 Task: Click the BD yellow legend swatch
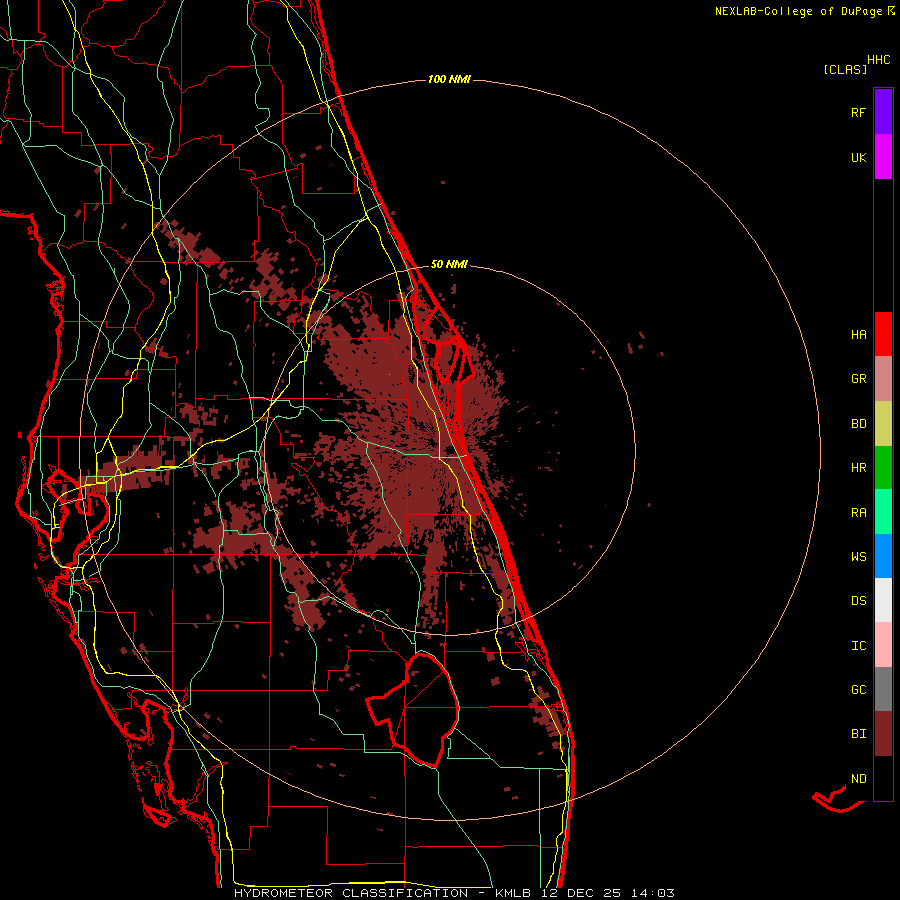[x=883, y=423]
